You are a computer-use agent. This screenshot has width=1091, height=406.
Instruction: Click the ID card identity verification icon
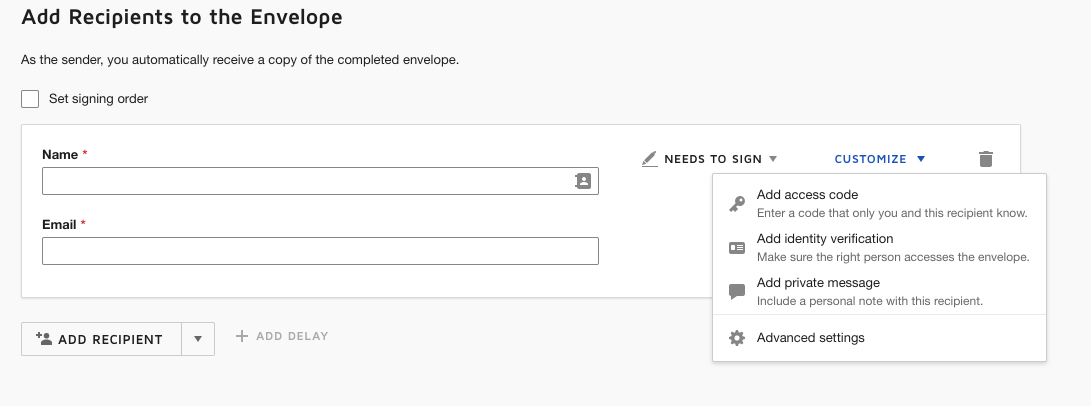(x=737, y=248)
